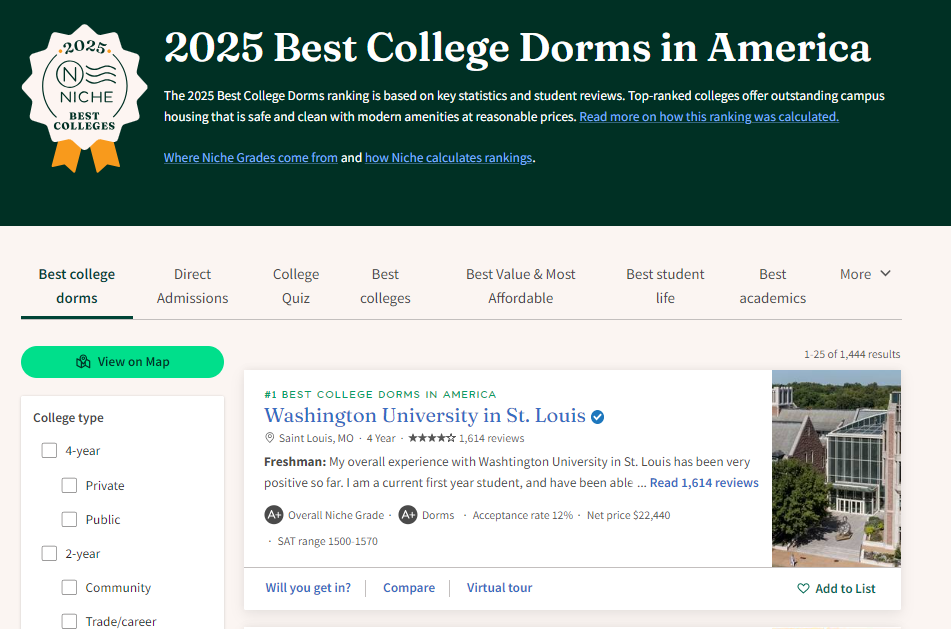This screenshot has width=951, height=629.
Task: Open the Best academics tab
Action: click(x=773, y=286)
